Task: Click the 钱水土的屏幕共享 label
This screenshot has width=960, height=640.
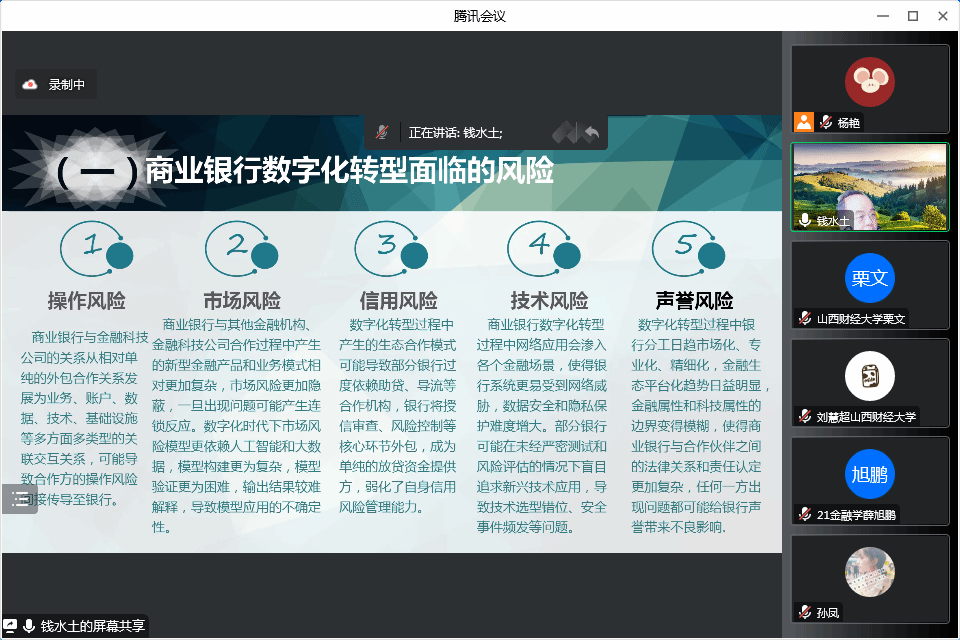Action: point(93,626)
